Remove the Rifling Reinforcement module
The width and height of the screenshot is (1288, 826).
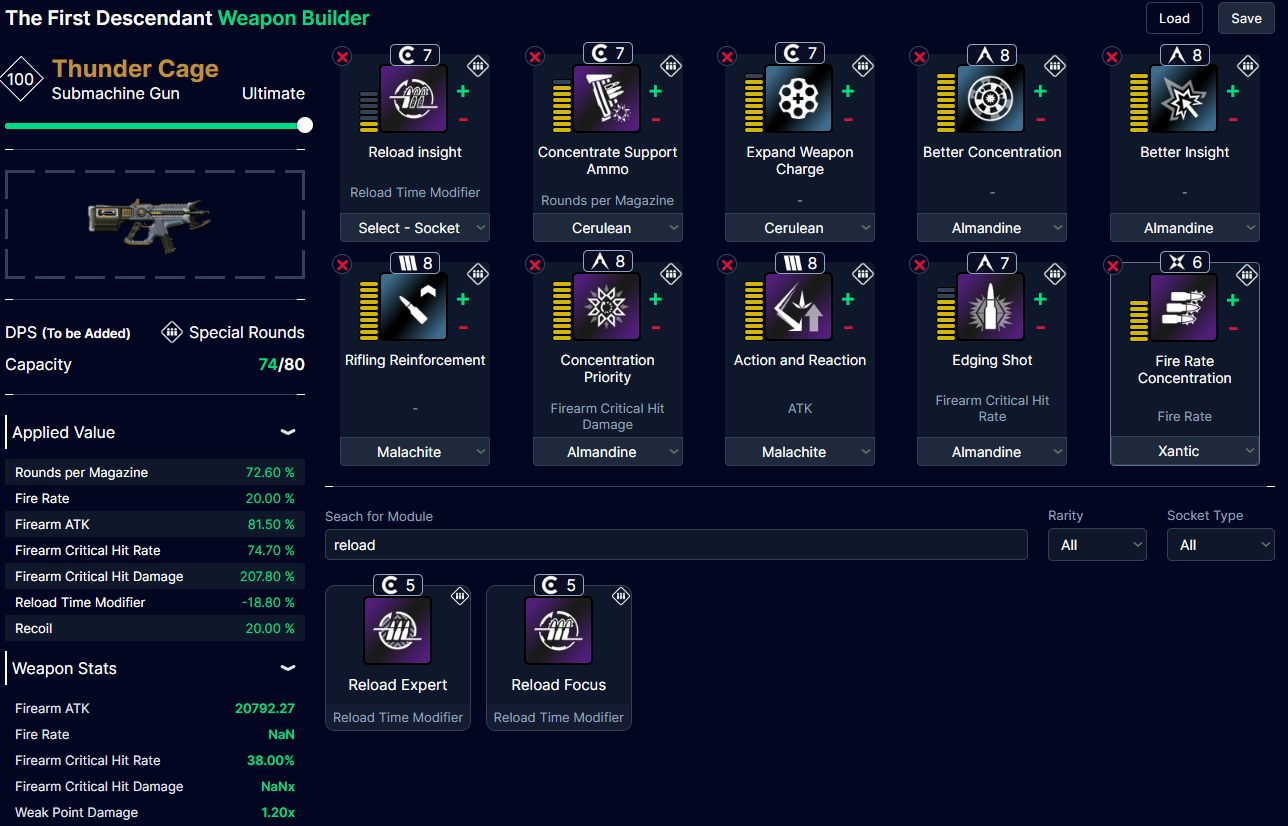[342, 264]
